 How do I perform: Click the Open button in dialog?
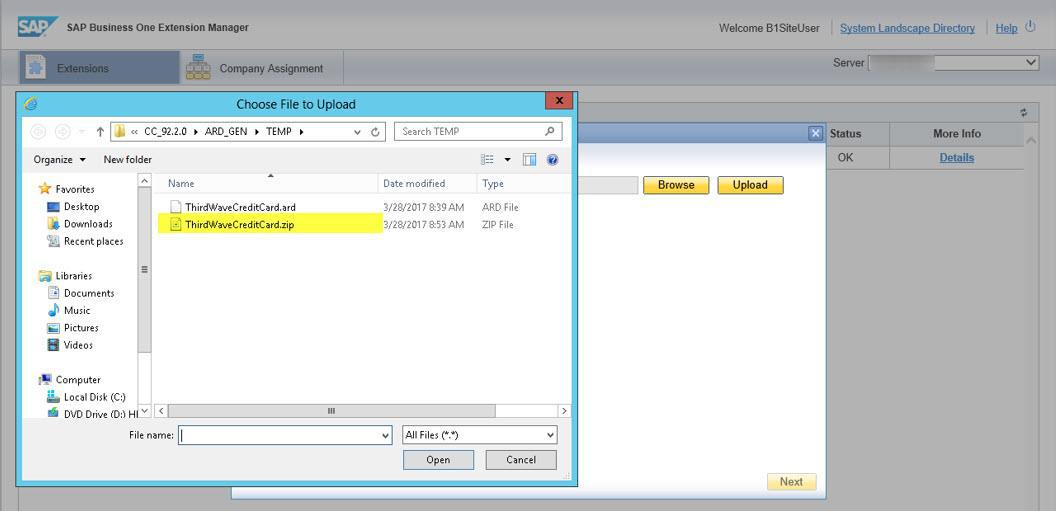pyautogui.click(x=438, y=460)
